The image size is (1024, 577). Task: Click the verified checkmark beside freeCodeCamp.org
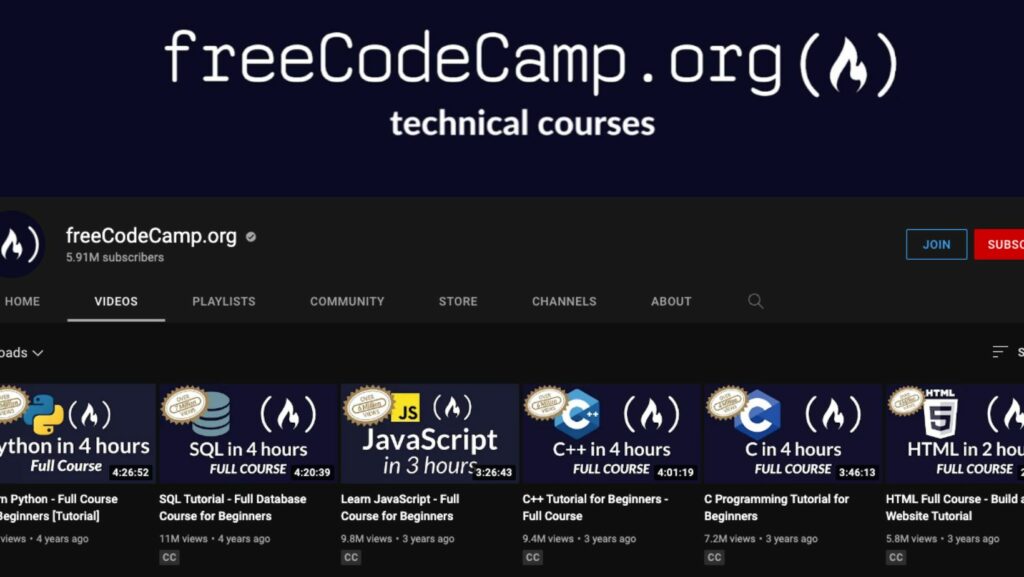click(x=250, y=236)
